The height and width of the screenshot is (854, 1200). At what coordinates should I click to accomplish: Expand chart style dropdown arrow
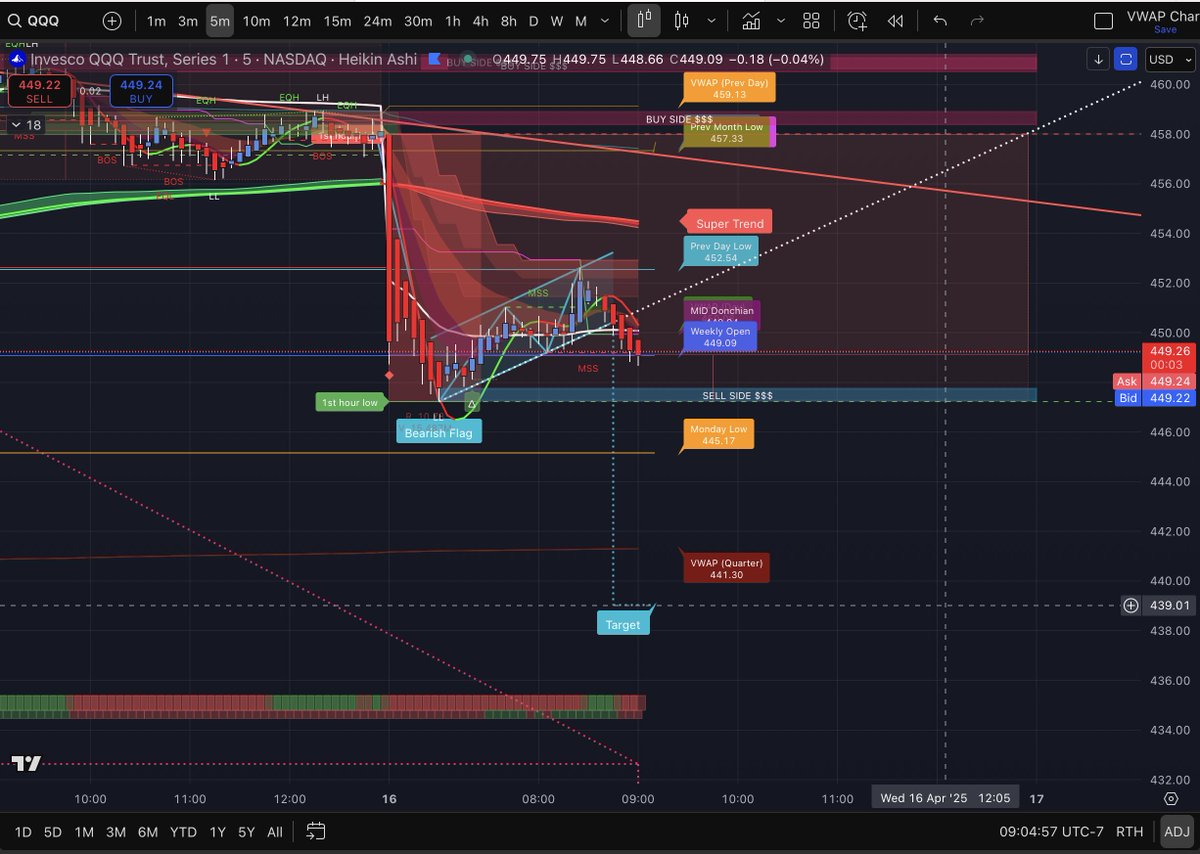711,21
